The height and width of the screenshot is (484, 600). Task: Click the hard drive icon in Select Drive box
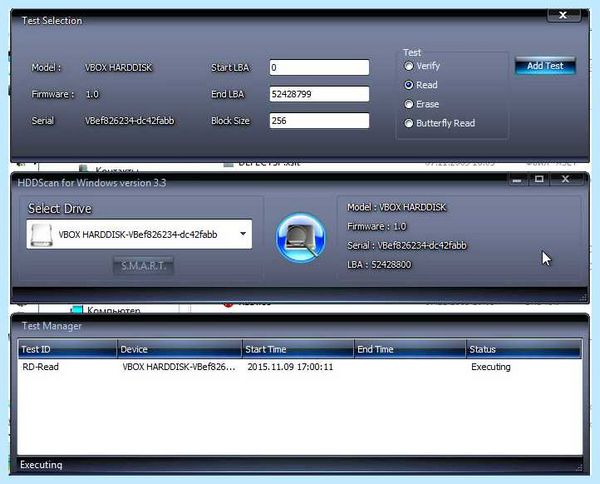click(41, 235)
